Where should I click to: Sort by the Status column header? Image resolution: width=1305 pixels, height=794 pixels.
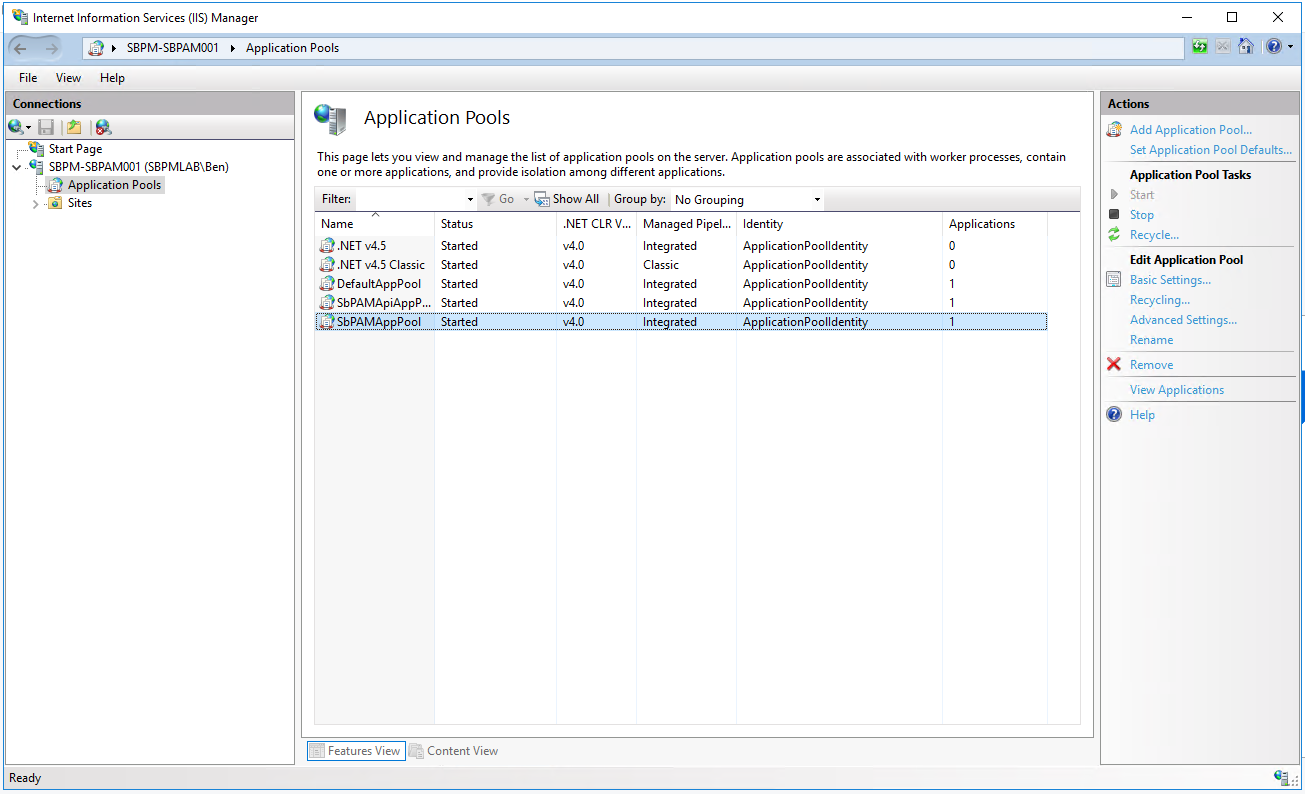tap(457, 224)
